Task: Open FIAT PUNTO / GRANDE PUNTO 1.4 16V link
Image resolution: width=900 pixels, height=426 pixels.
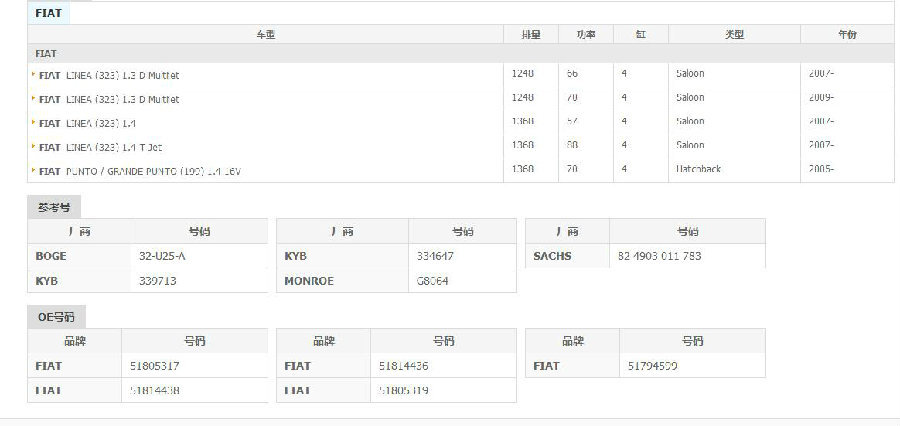Action: tap(139, 172)
